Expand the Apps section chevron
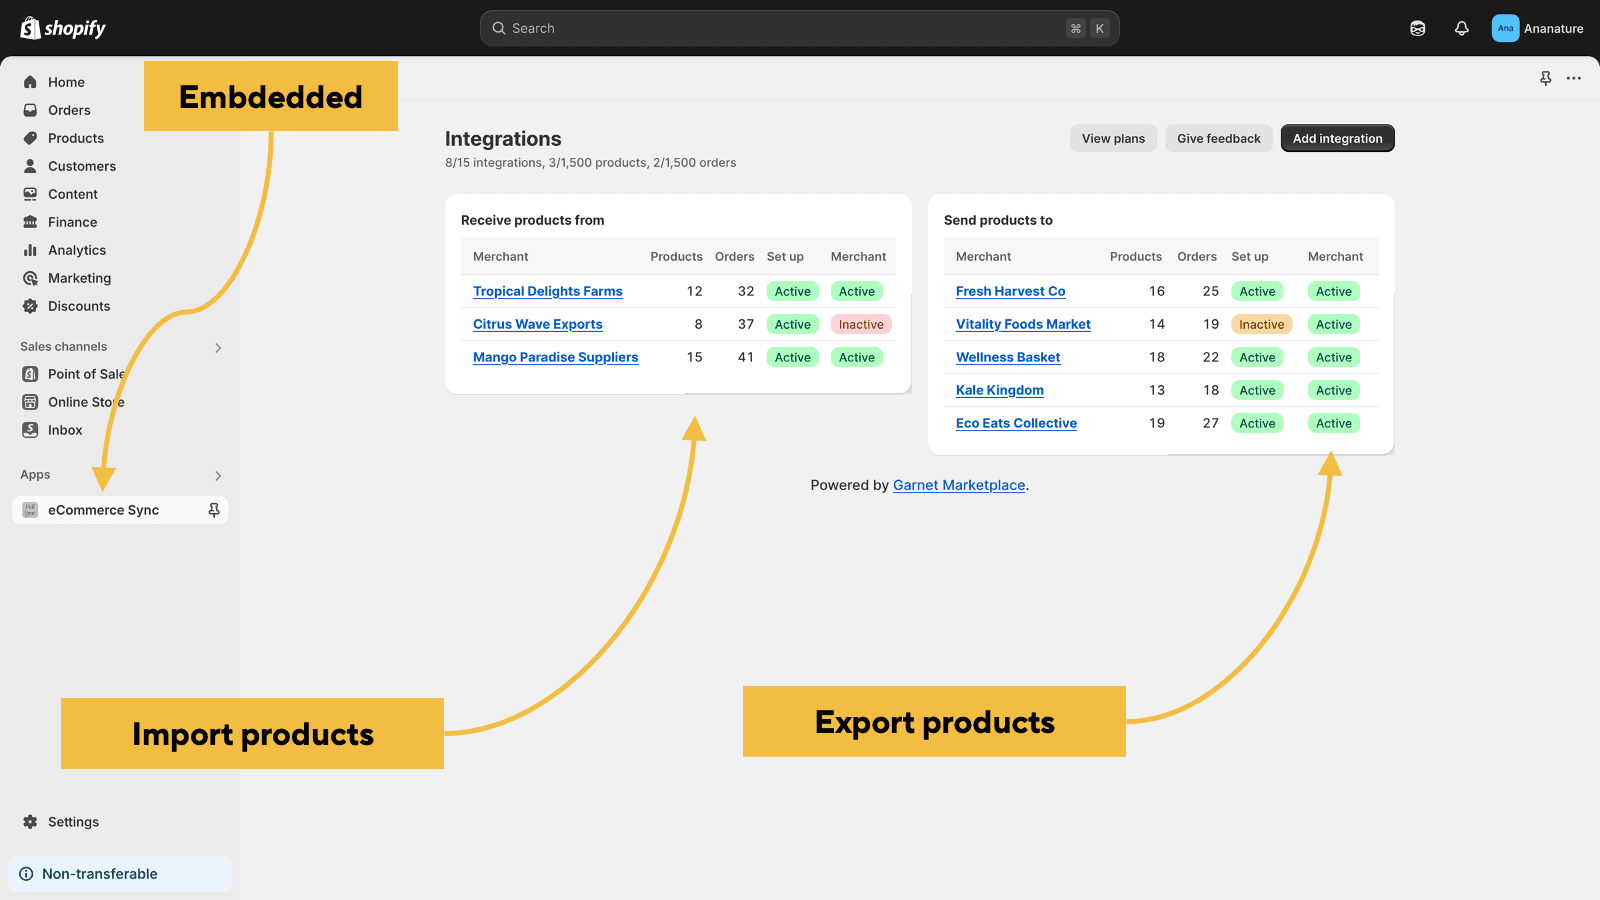This screenshot has width=1600, height=900. [217, 475]
